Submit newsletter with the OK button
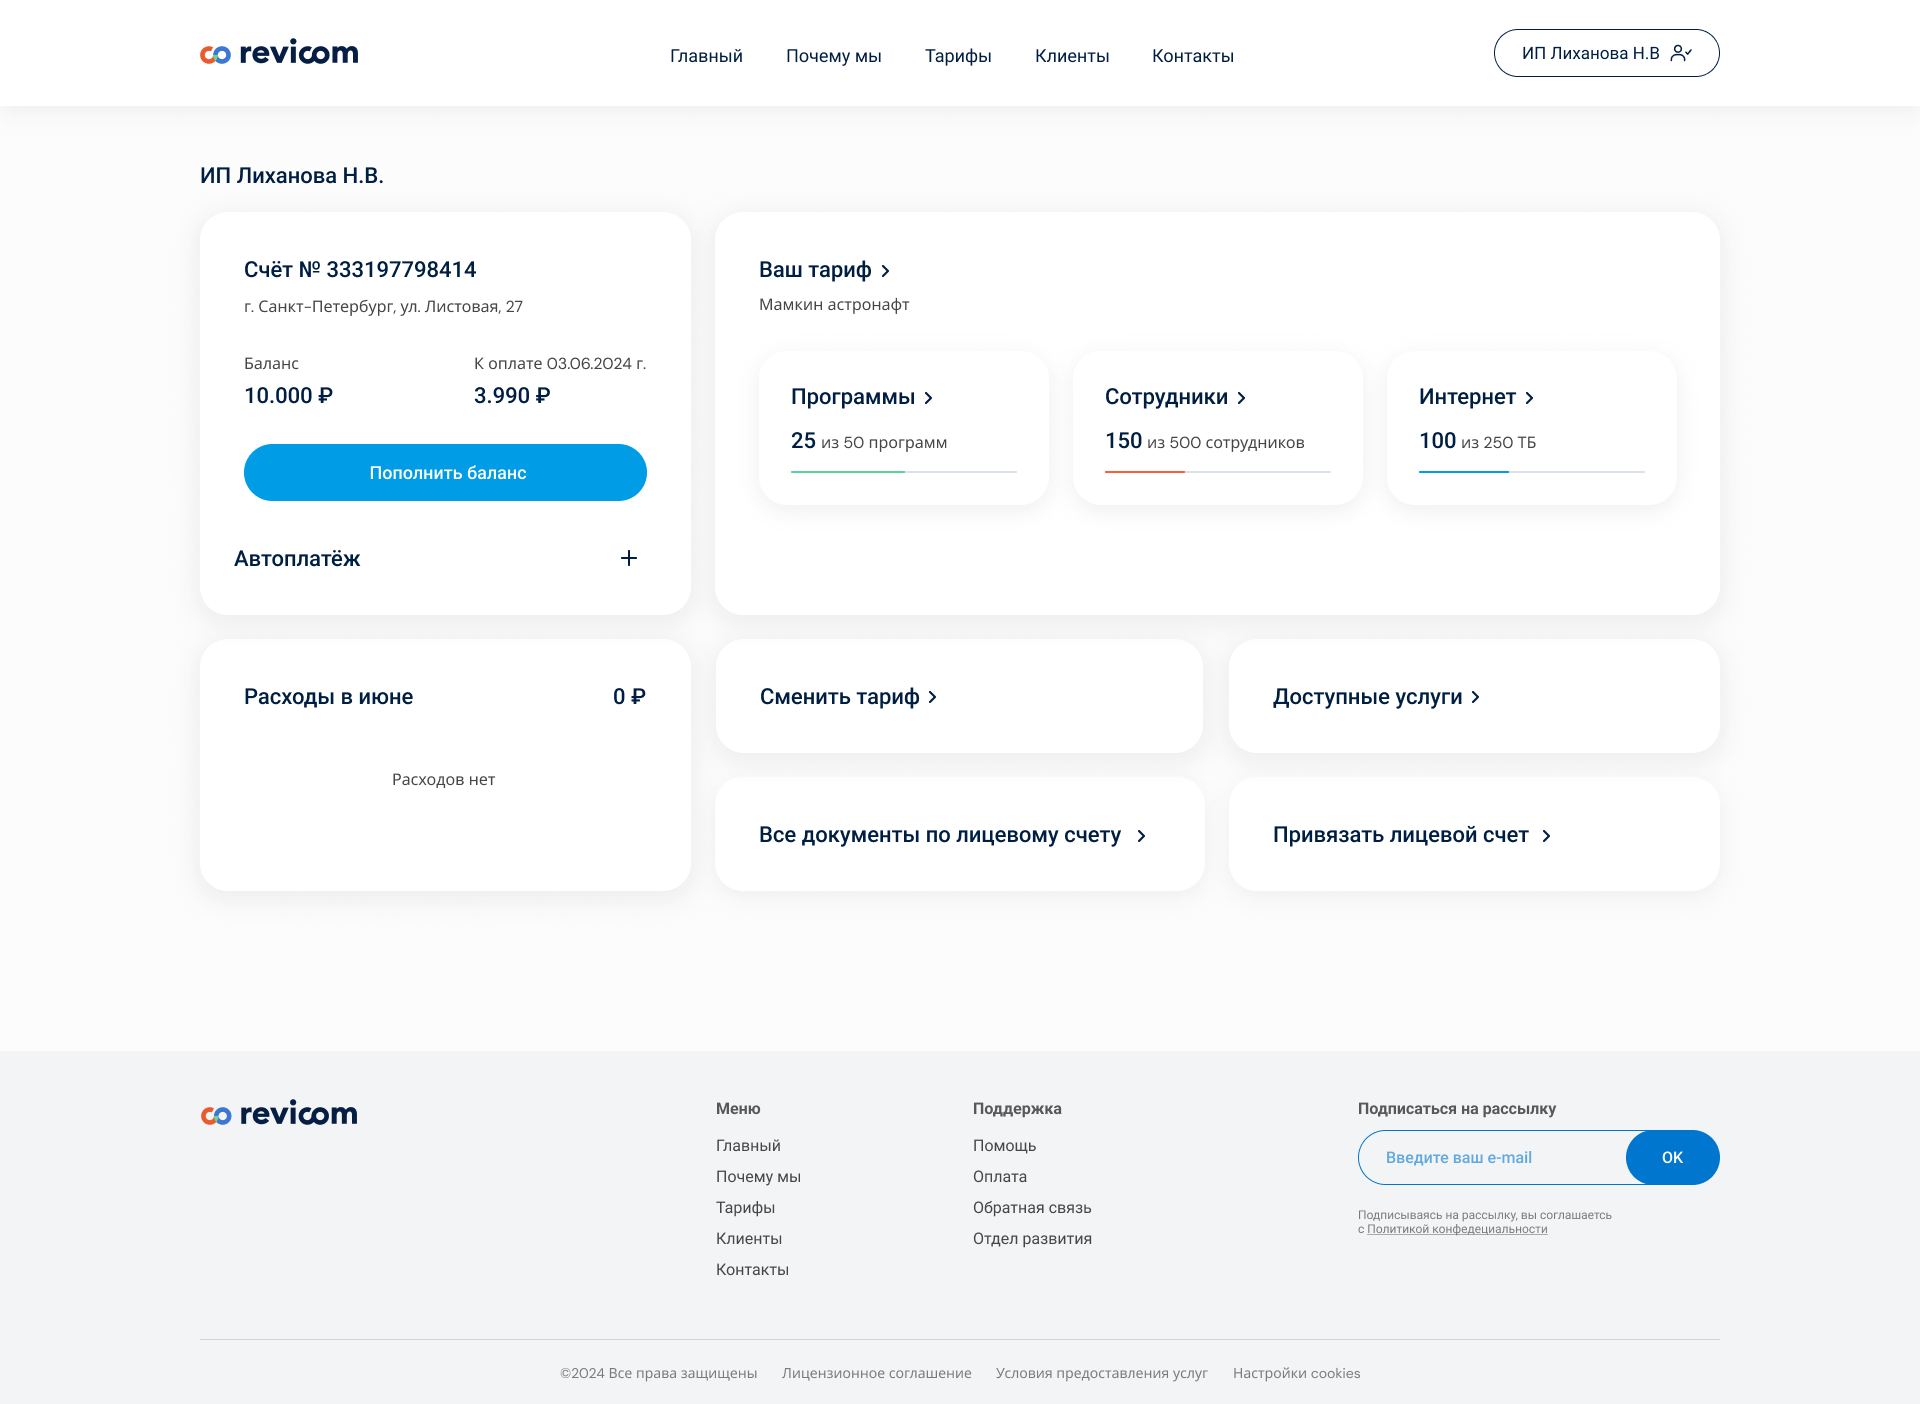The image size is (1920, 1404). [1672, 1157]
